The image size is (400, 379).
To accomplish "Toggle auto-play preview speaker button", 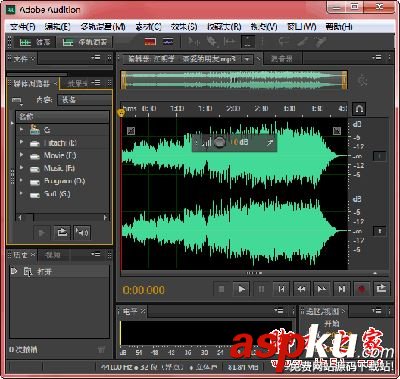I will [x=82, y=232].
